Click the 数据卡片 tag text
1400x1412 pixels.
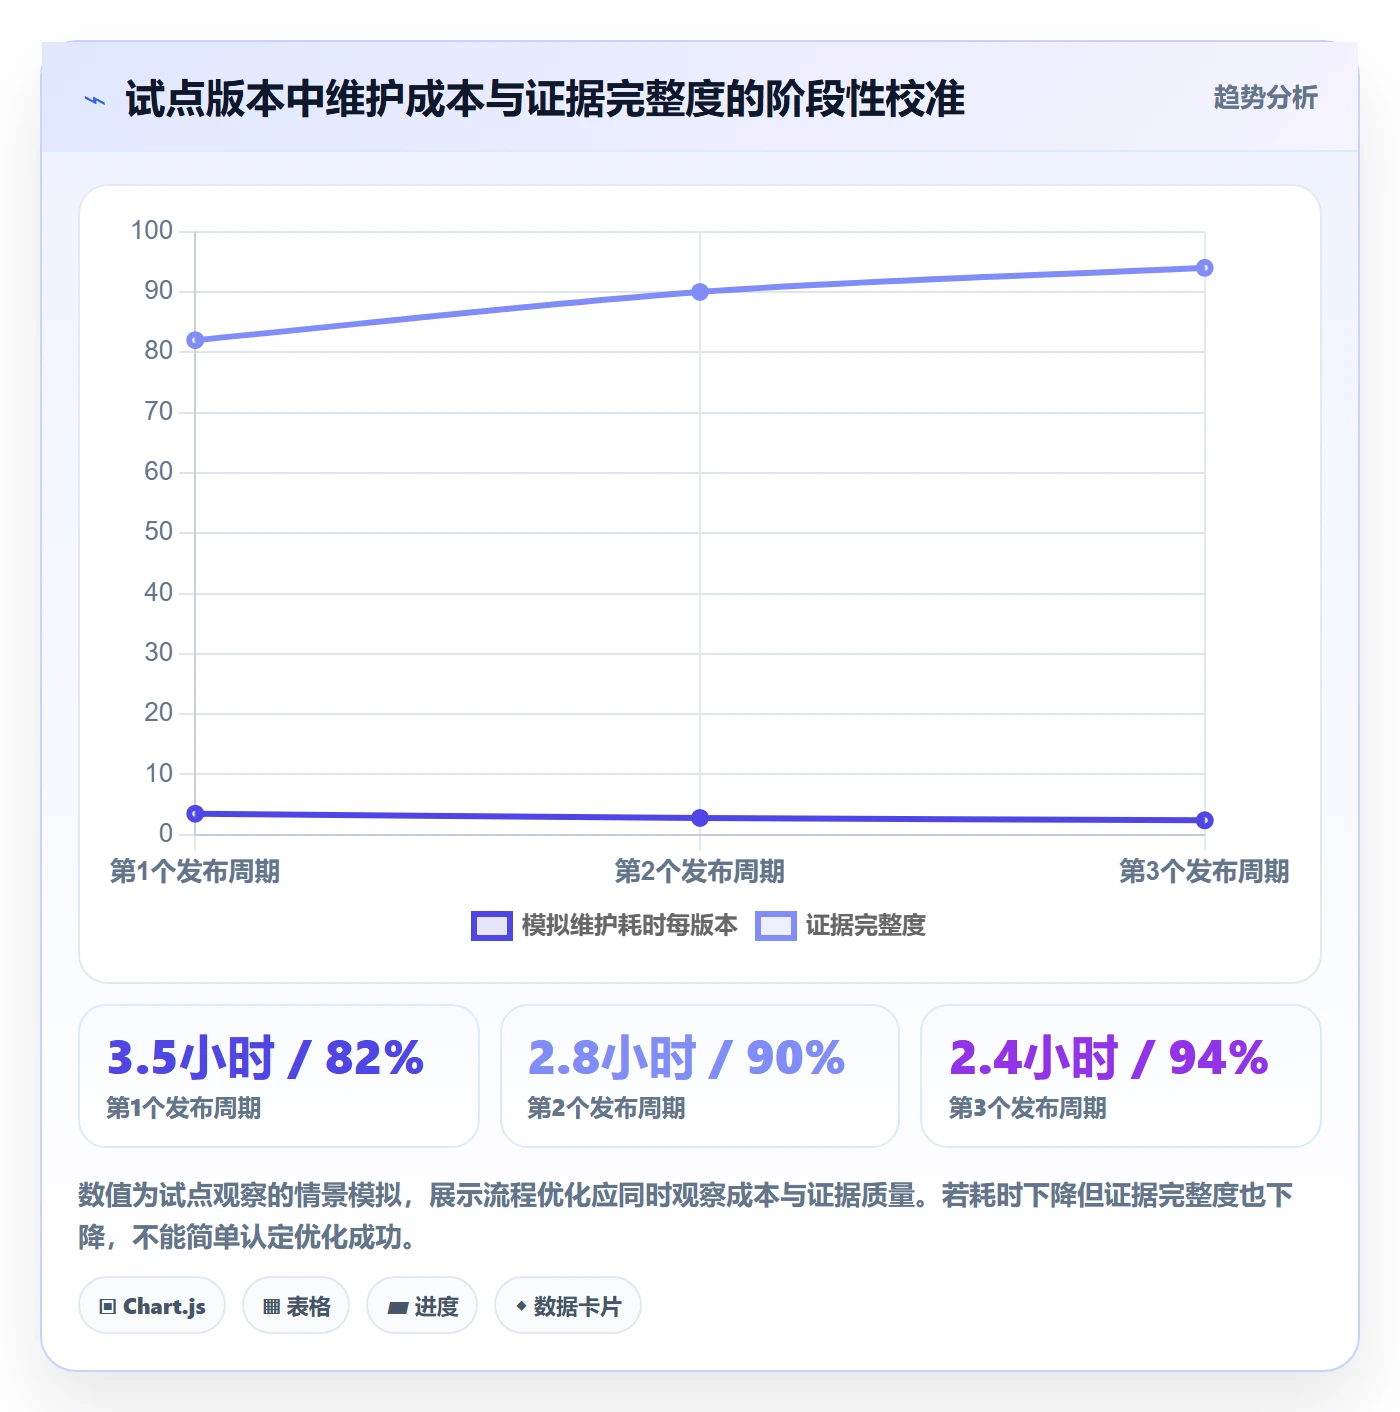pos(577,1307)
